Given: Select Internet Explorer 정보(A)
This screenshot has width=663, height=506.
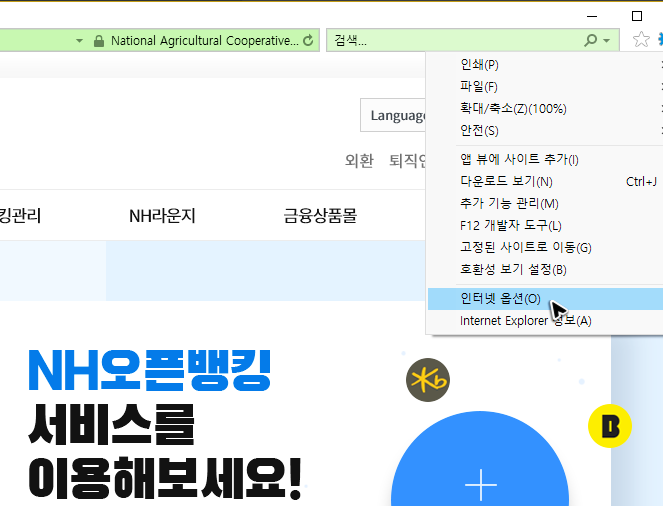Looking at the screenshot, I should click(x=545, y=321).
